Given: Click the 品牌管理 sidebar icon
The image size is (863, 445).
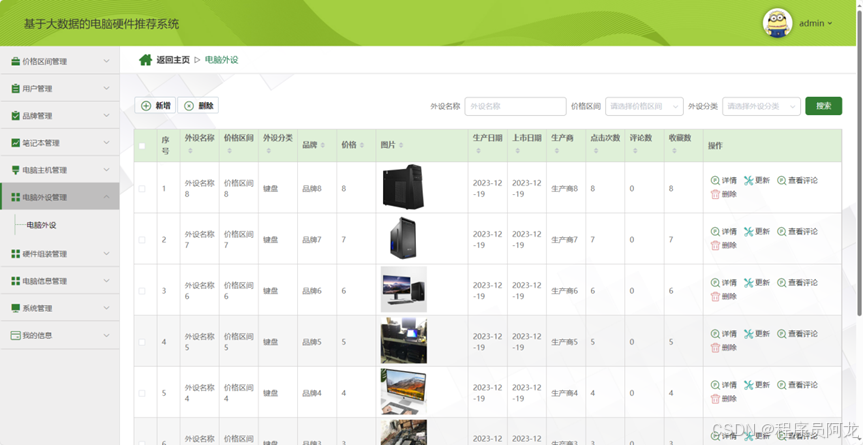Looking at the screenshot, I should (x=15, y=116).
